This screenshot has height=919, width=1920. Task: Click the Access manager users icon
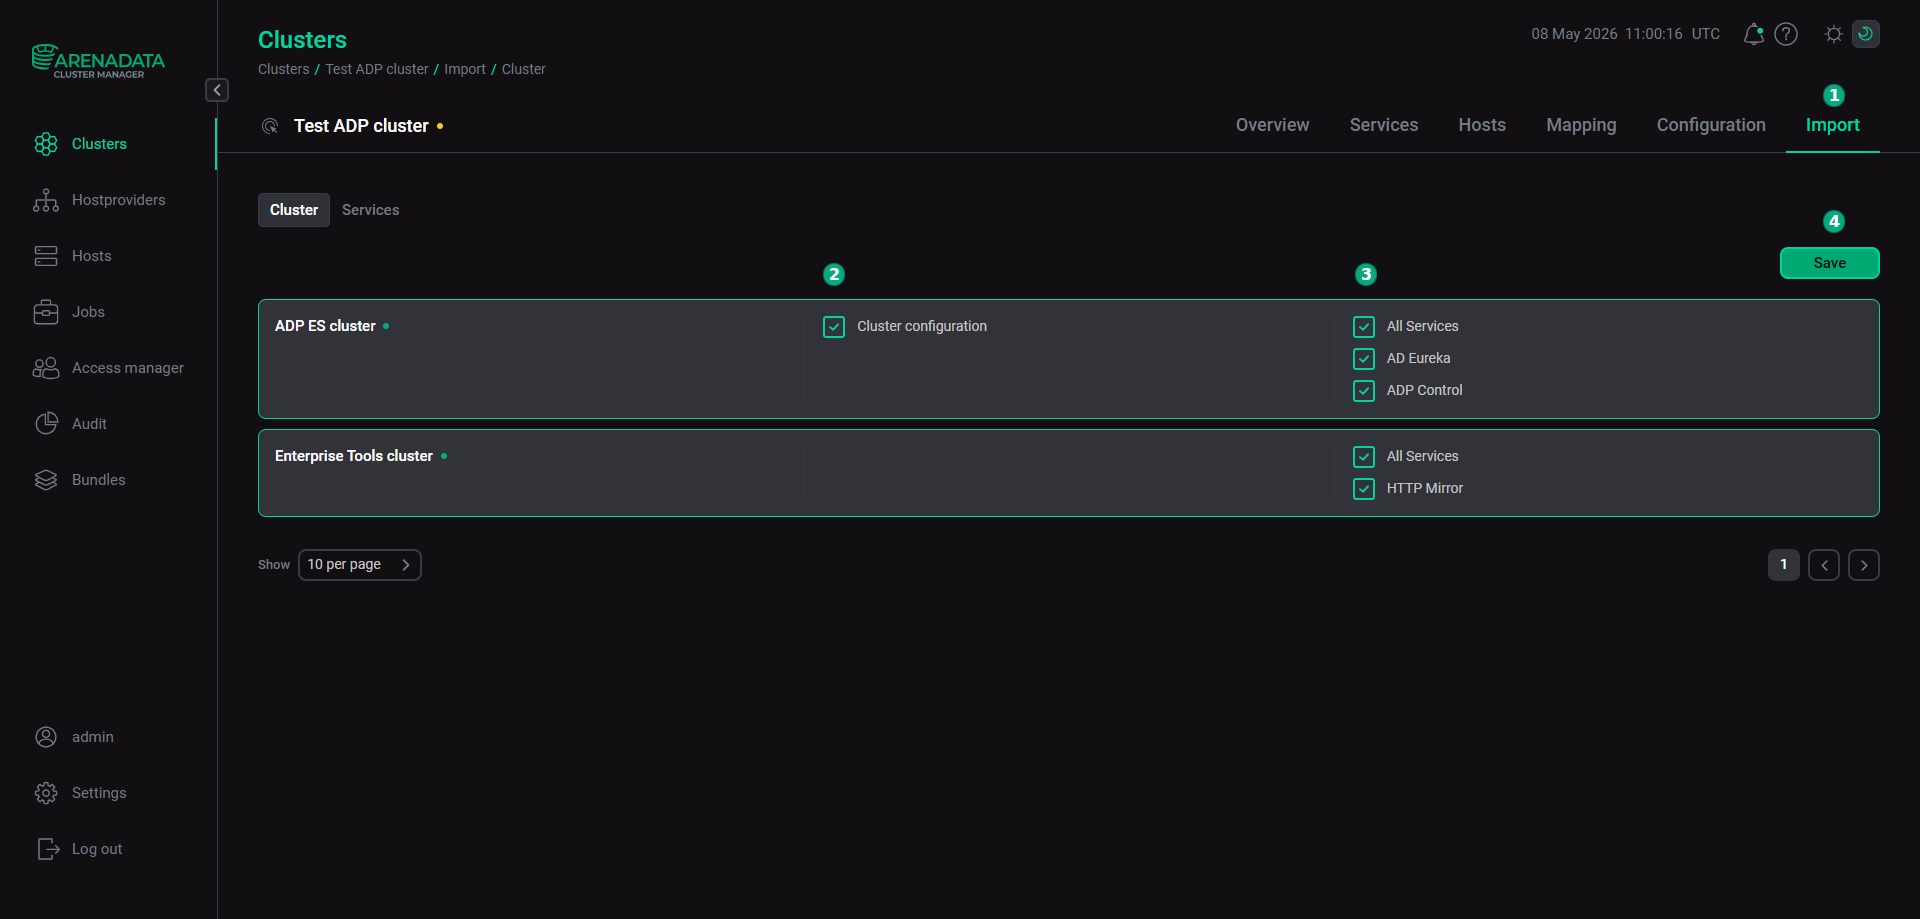[46, 368]
